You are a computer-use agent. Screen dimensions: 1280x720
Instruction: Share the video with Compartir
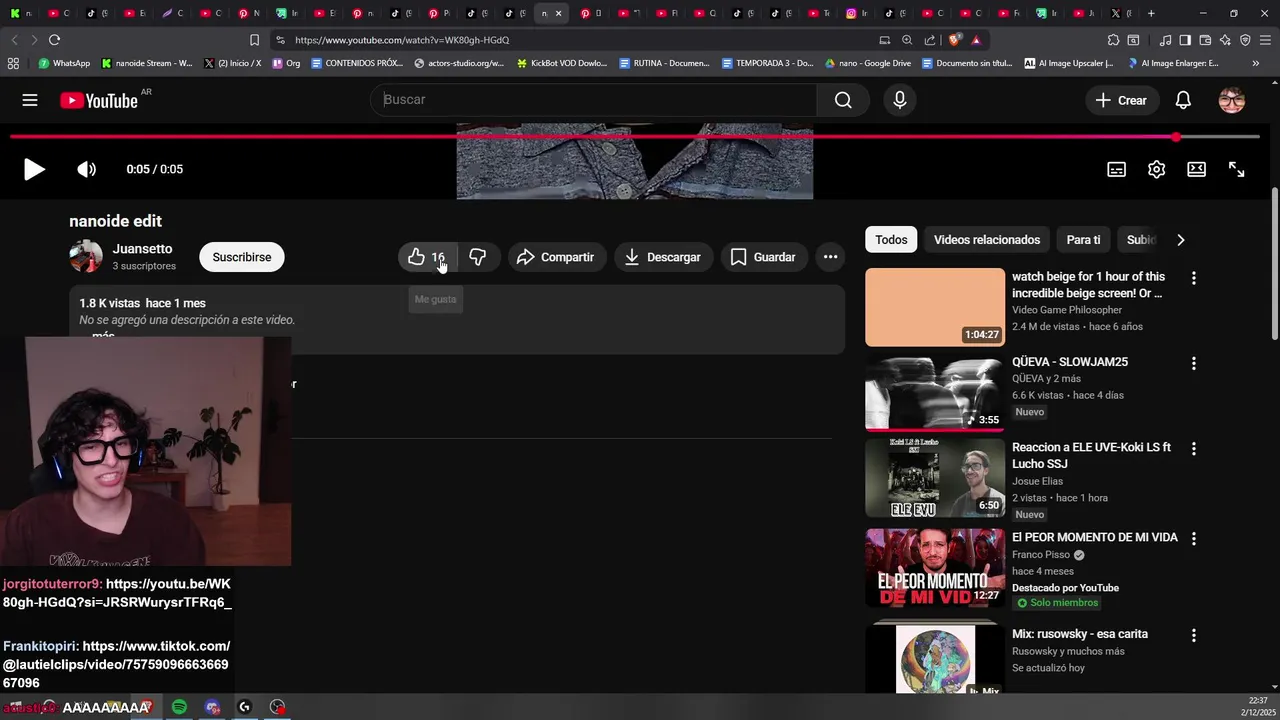pyautogui.click(x=555, y=257)
